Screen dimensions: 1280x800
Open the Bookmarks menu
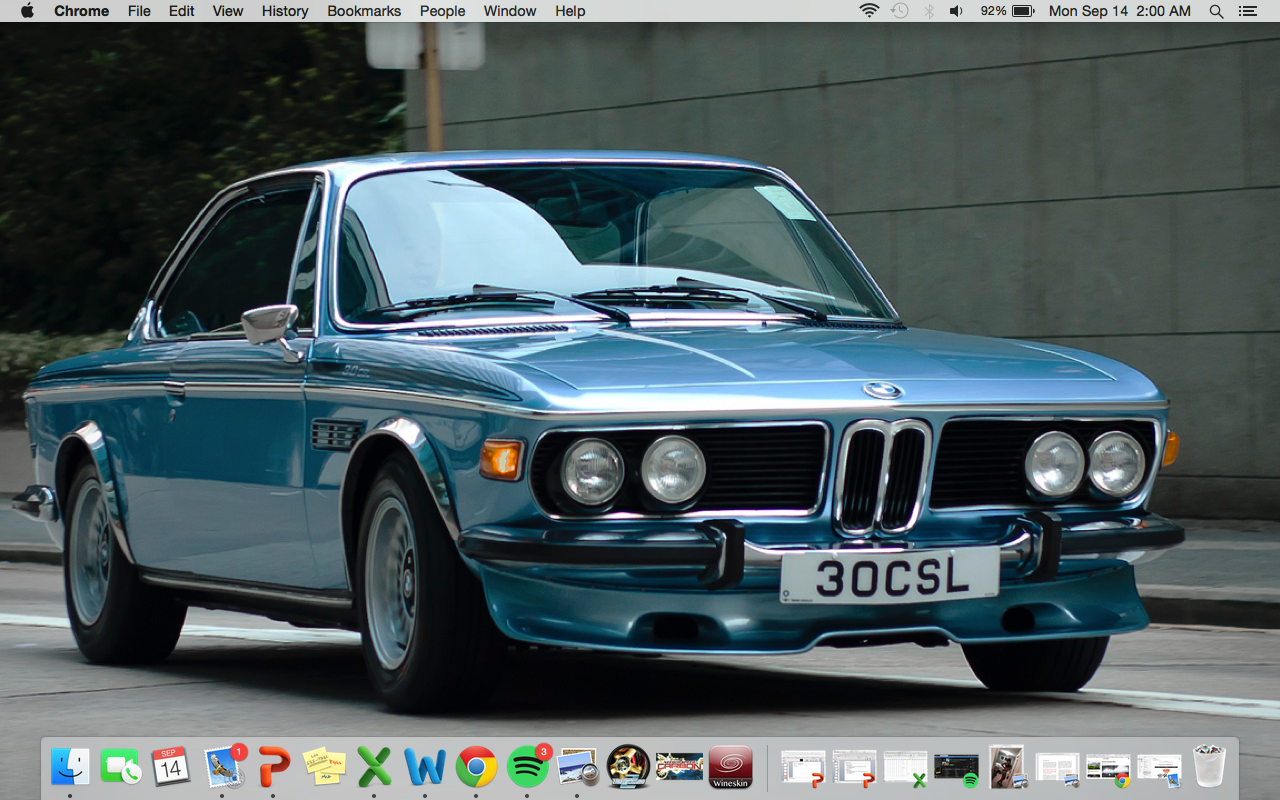point(364,11)
